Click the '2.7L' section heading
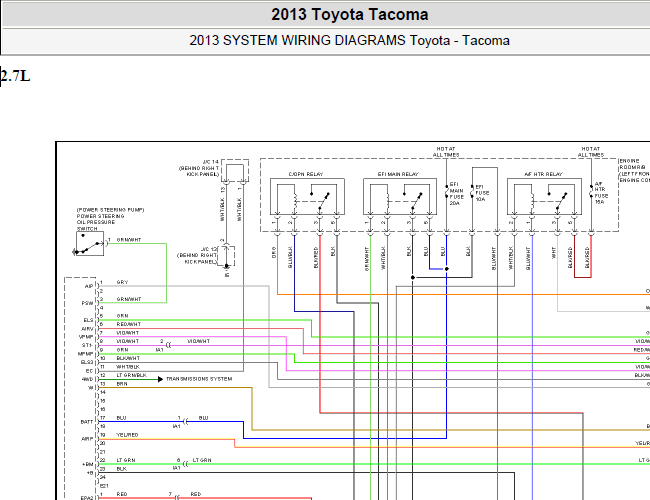Image resolution: width=650 pixels, height=500 pixels. [15, 76]
